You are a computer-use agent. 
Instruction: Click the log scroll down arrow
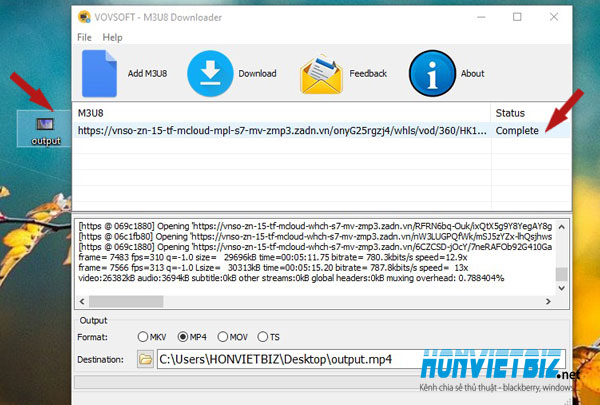tap(561, 288)
